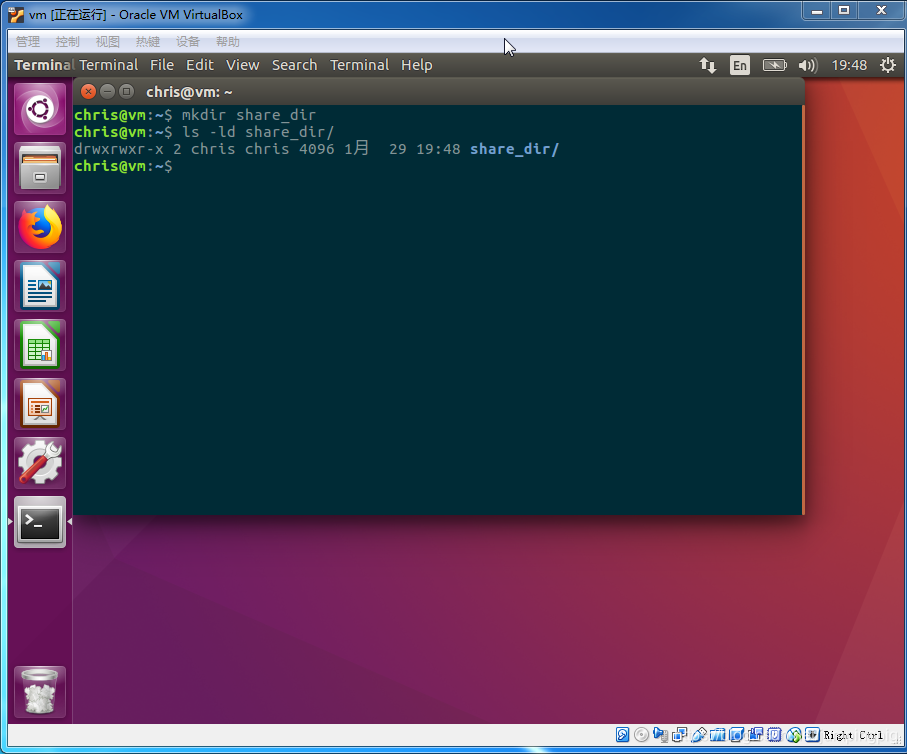
Task: Open the 帮助 menu in VirtualBox
Action: click(227, 42)
